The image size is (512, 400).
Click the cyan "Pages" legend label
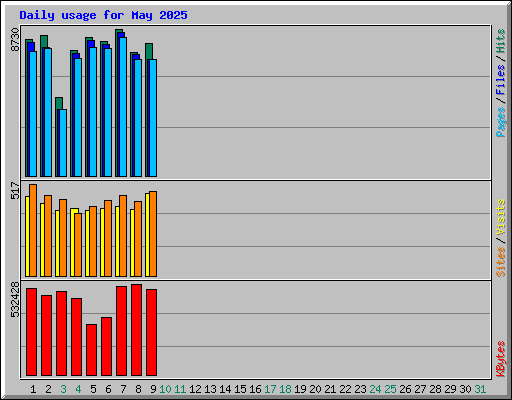501,122
